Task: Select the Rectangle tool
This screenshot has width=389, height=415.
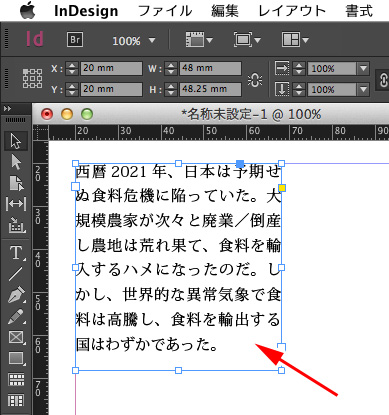Action: [x=16, y=359]
